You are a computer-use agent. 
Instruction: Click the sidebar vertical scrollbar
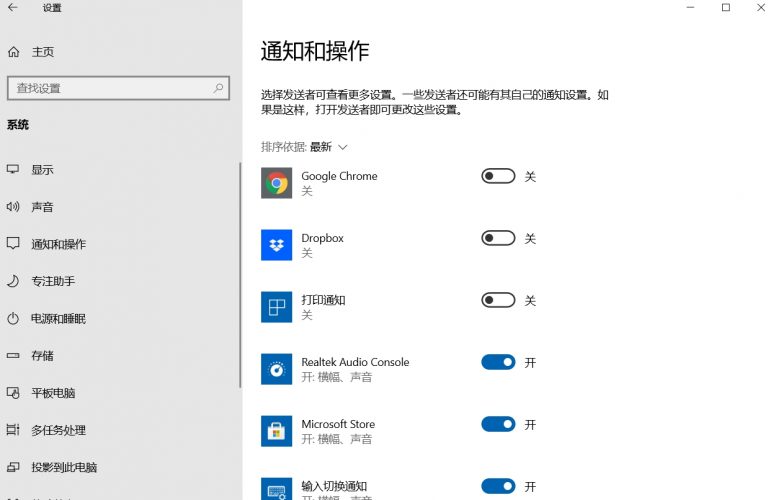(x=240, y=275)
